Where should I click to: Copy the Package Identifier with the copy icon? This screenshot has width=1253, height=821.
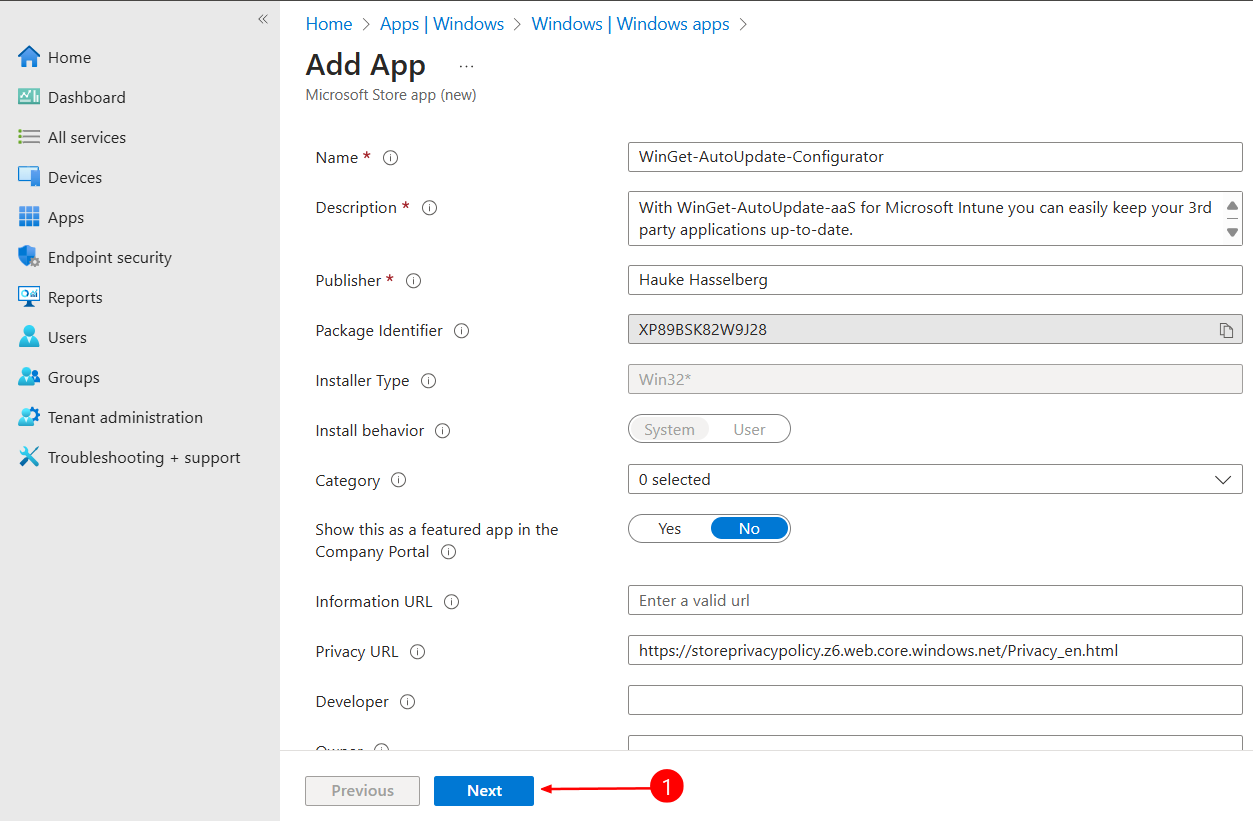pos(1226,330)
